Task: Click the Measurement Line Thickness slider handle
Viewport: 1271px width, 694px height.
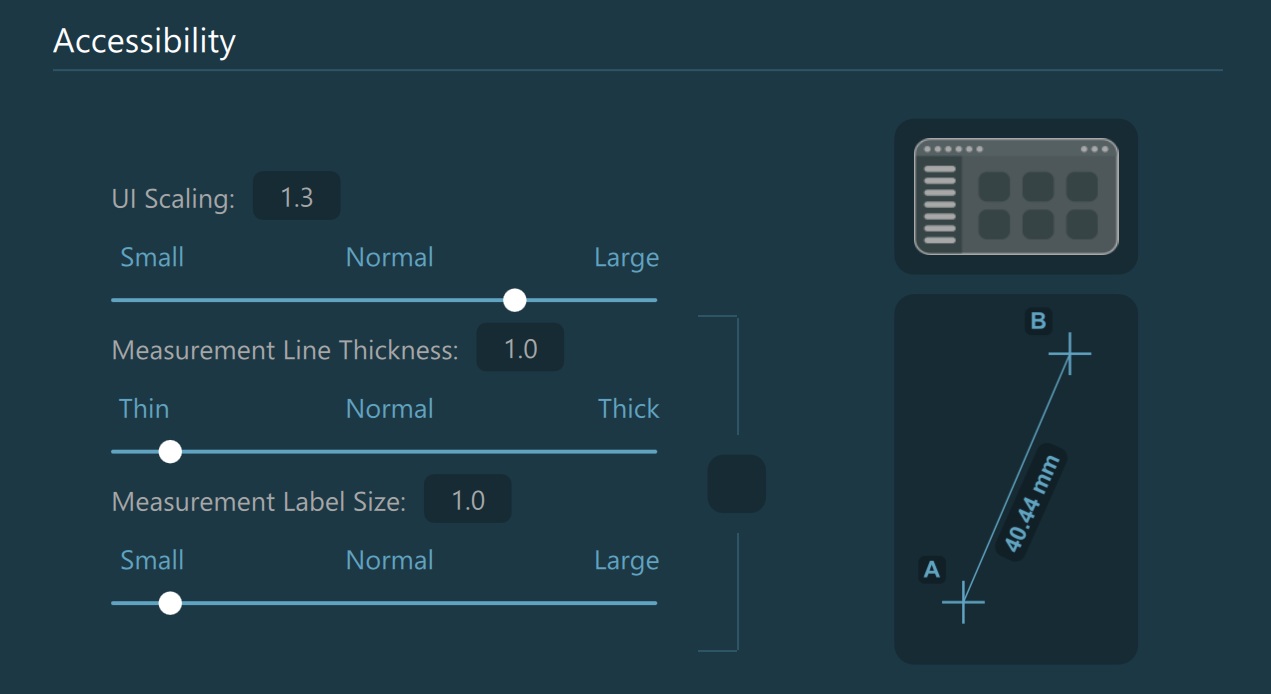Action: click(x=170, y=452)
